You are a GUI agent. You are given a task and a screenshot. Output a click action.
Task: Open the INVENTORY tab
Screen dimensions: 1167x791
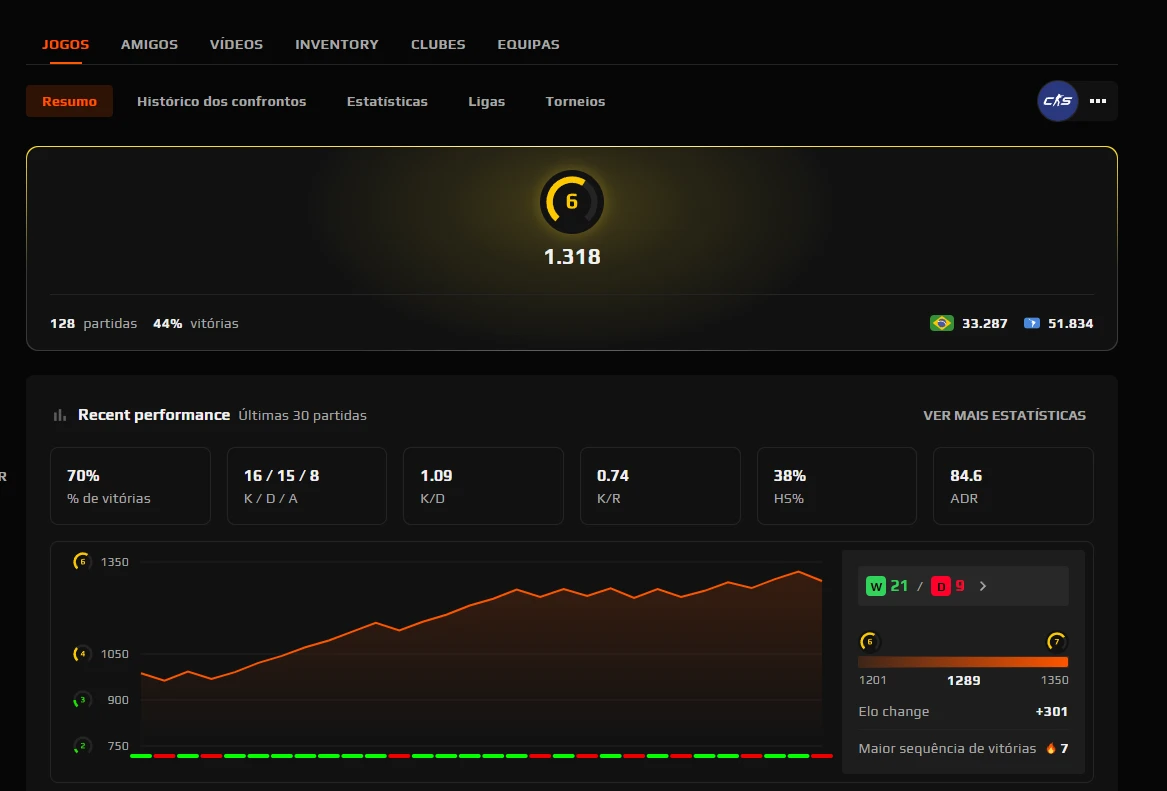pos(336,44)
